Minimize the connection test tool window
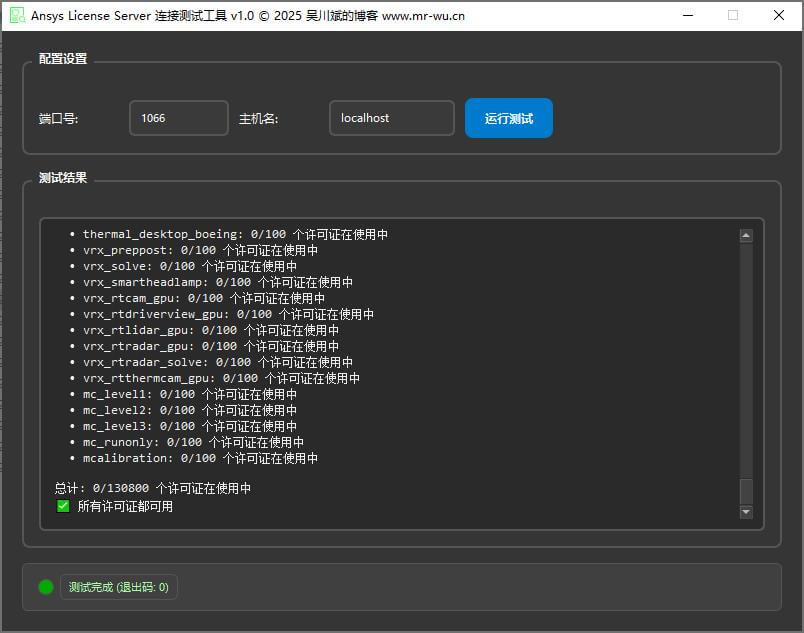804x633 pixels. pyautogui.click(x=687, y=16)
